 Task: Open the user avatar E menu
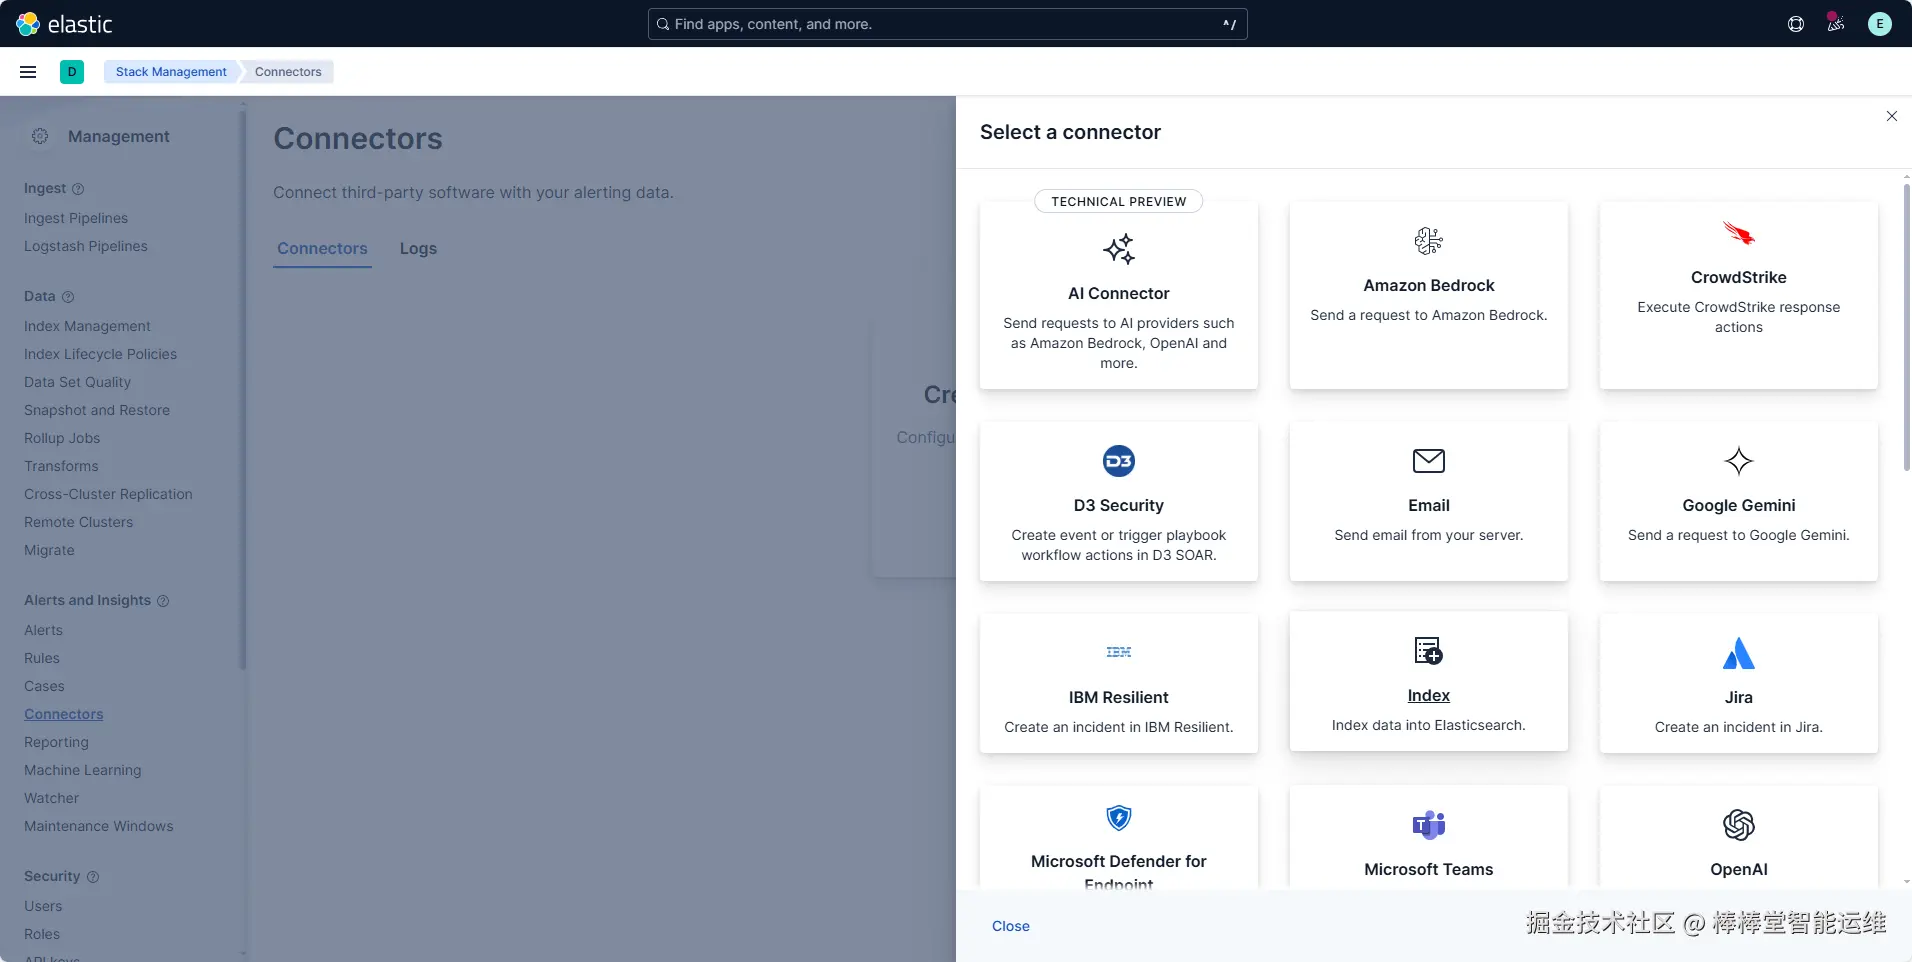[1880, 24]
